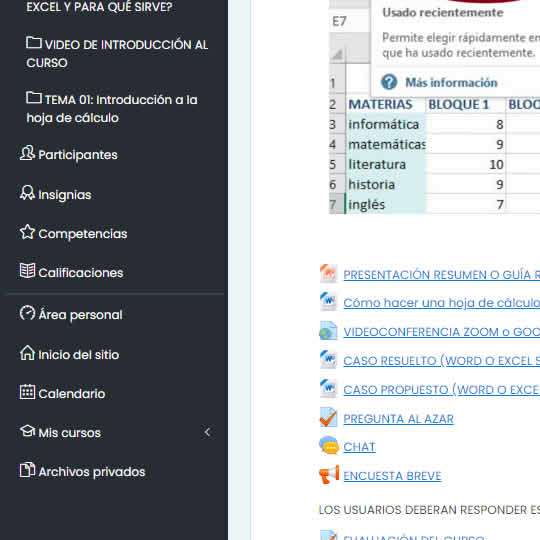Open VIDEO DE INTRODUCCIÓN AL CURSO section

click(117, 53)
